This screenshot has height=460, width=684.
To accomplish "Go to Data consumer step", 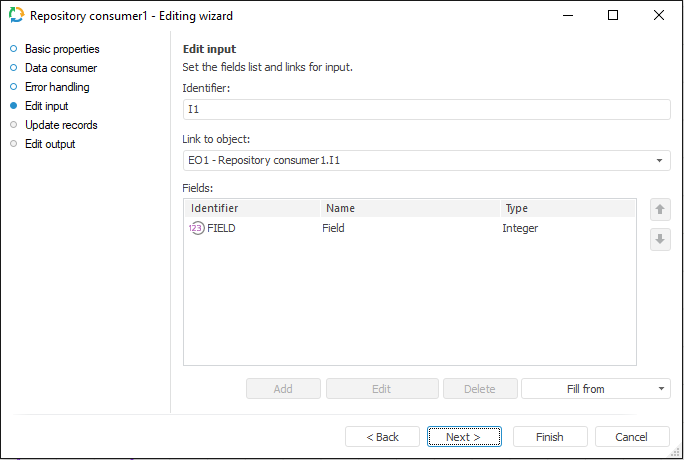I will pyautogui.click(x=61, y=68).
